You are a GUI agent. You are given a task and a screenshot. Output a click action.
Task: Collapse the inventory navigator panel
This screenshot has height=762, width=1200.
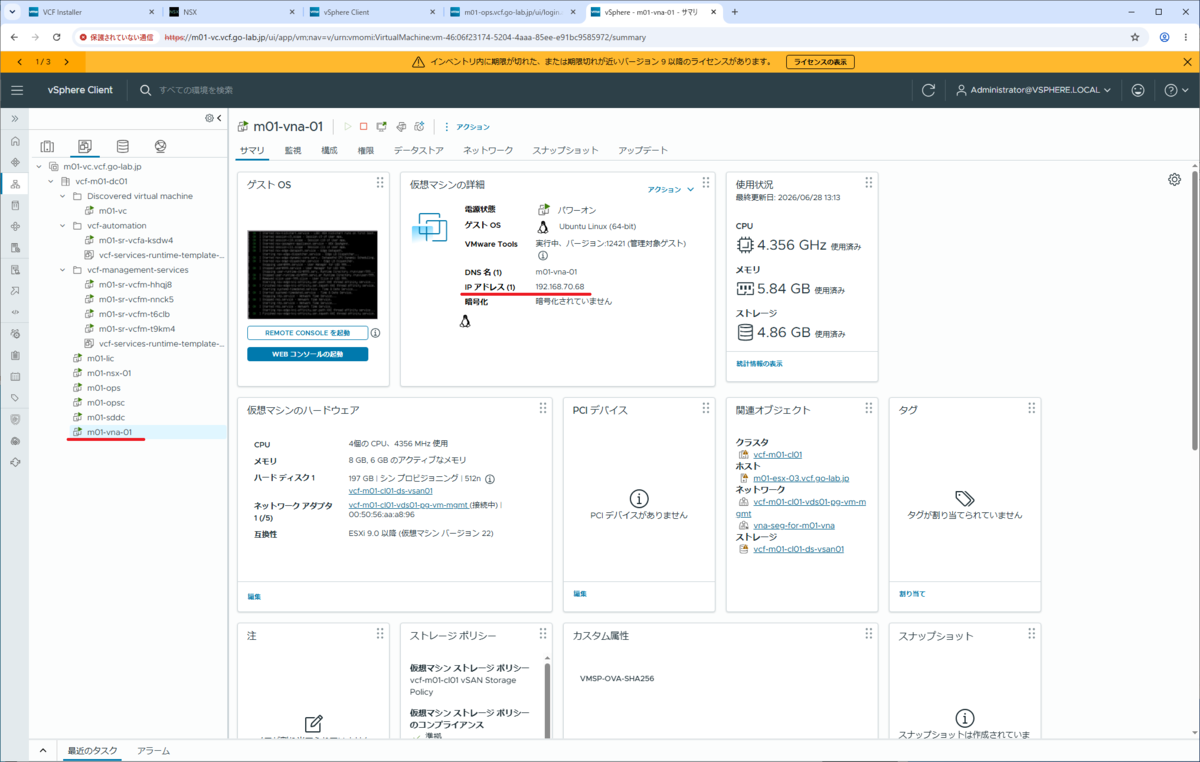pyautogui.click(x=219, y=118)
